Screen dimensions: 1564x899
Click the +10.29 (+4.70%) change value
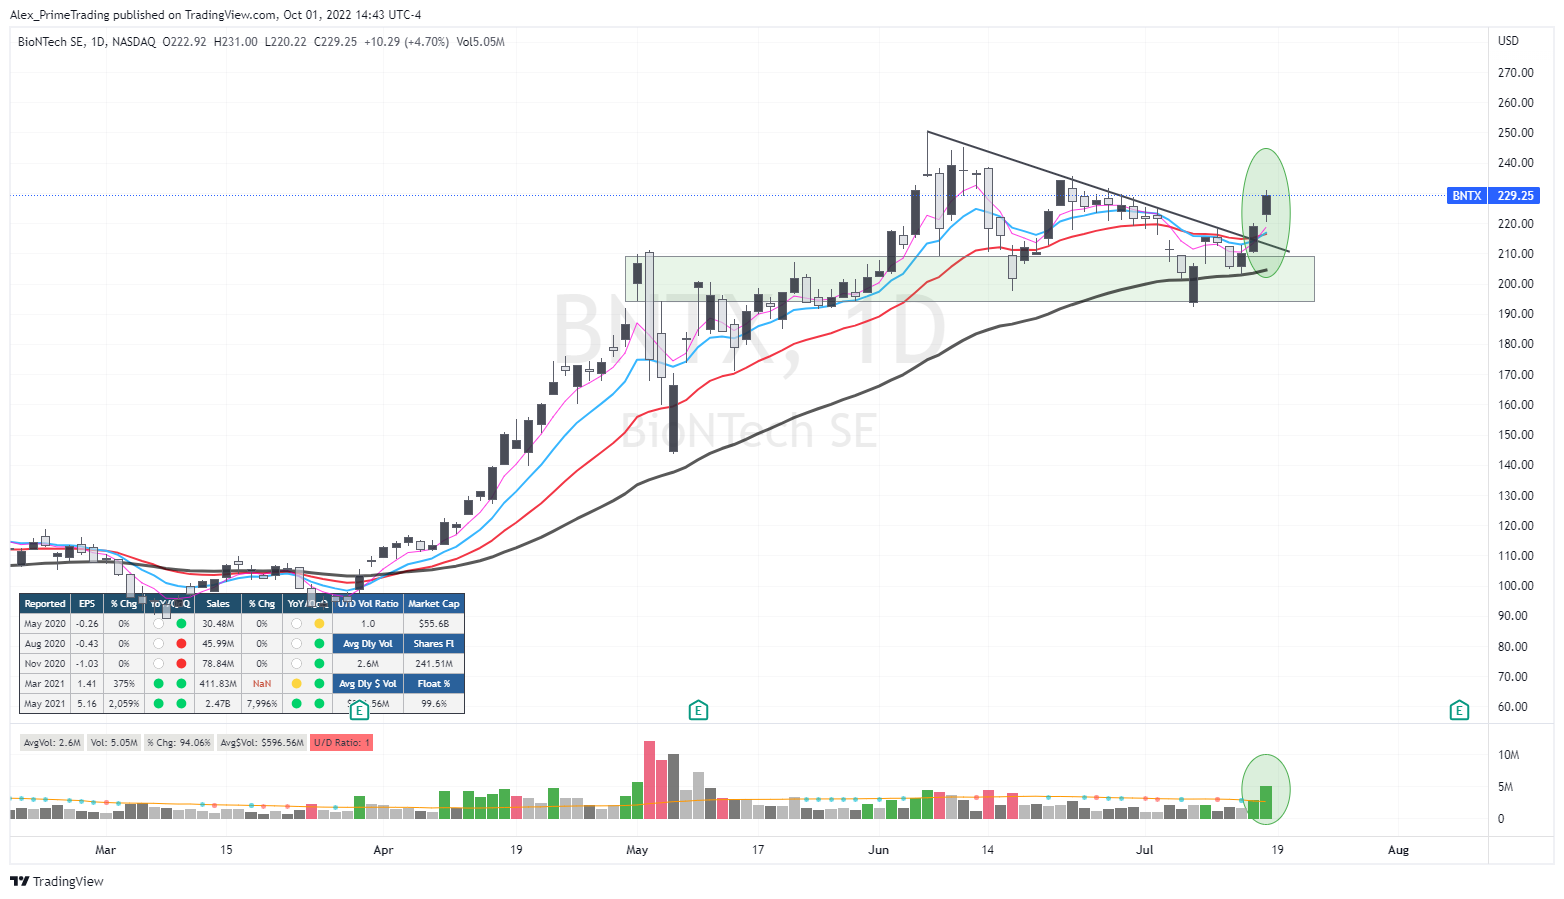[x=406, y=42]
